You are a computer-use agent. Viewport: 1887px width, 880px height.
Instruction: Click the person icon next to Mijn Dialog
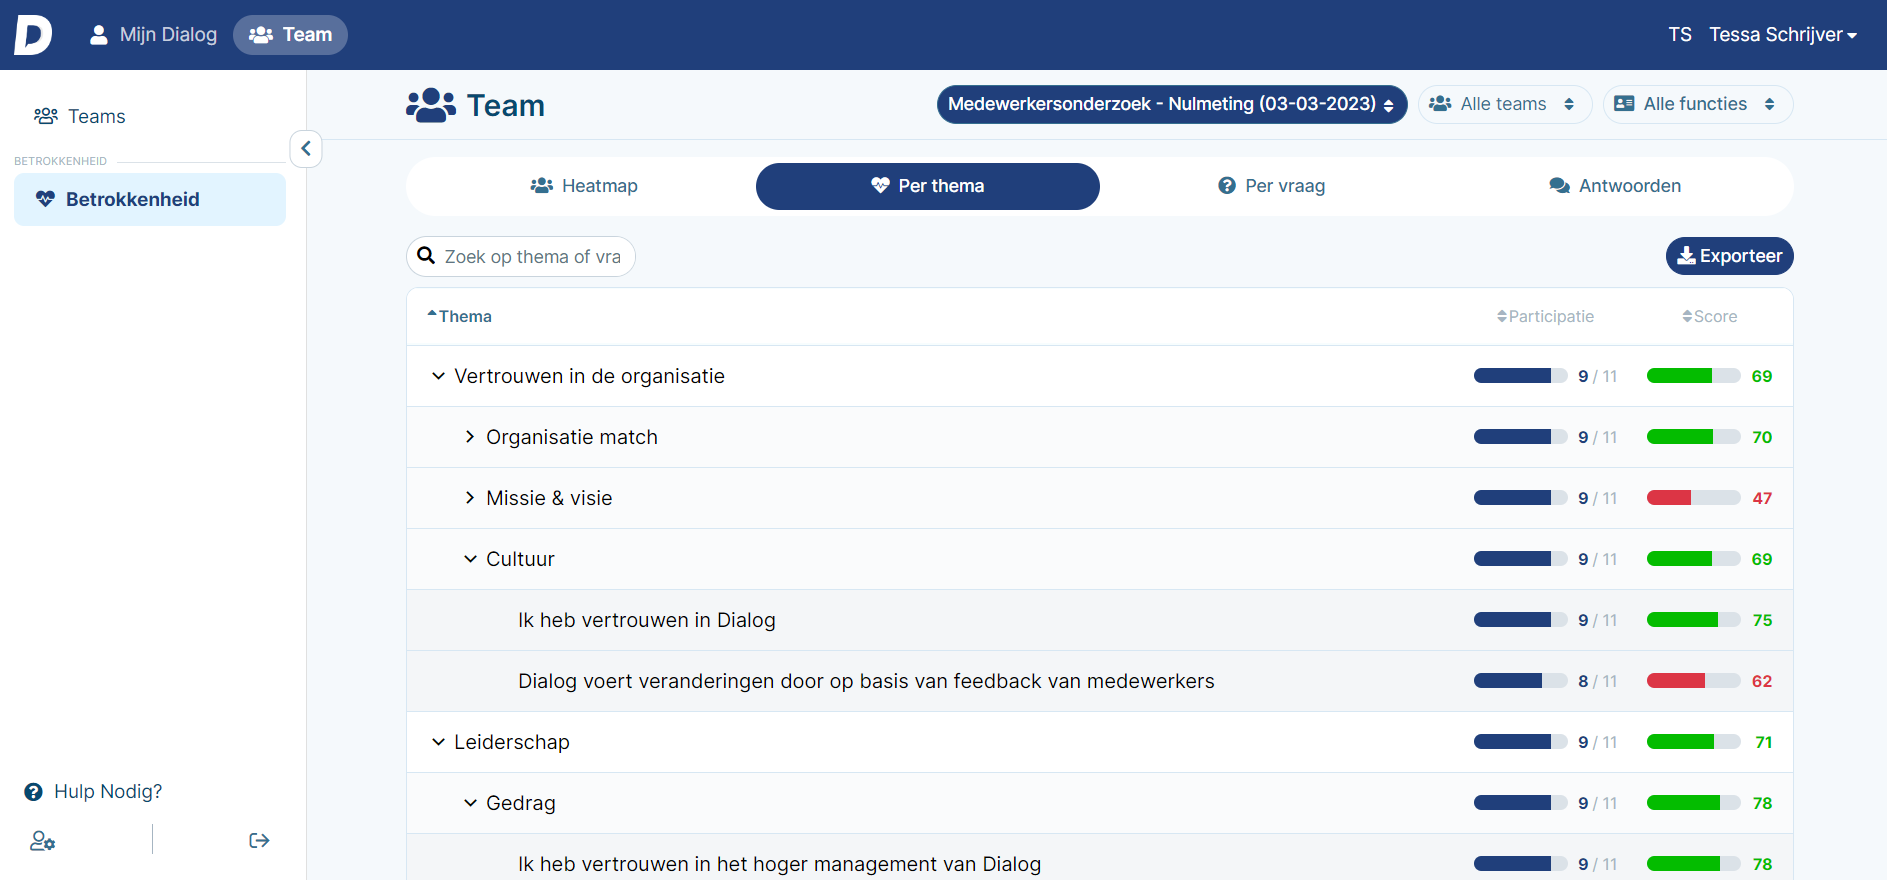tap(98, 35)
